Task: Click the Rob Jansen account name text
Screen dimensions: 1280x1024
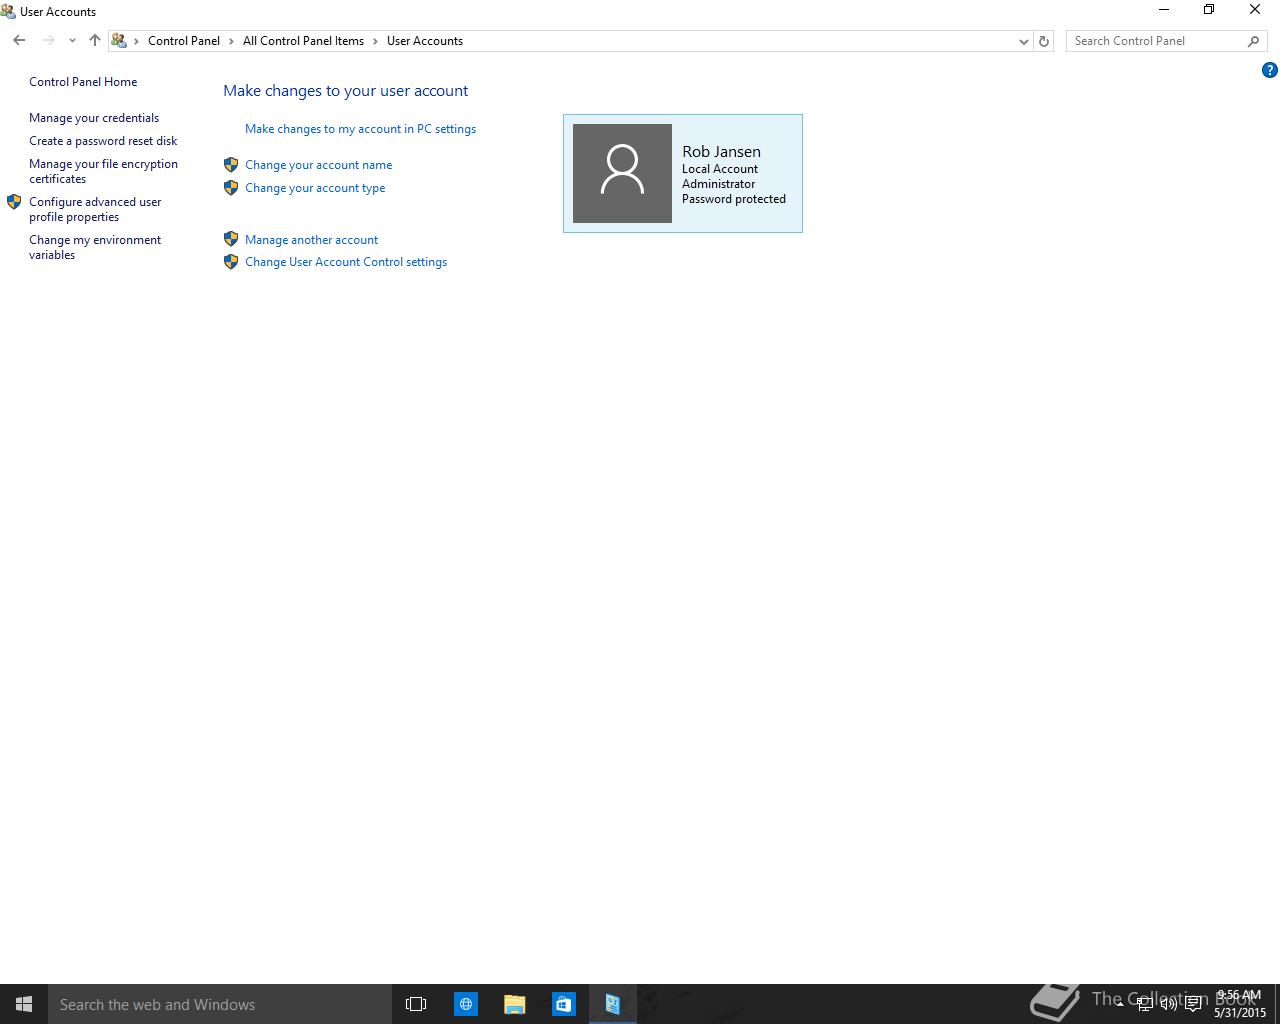Action: (x=721, y=151)
